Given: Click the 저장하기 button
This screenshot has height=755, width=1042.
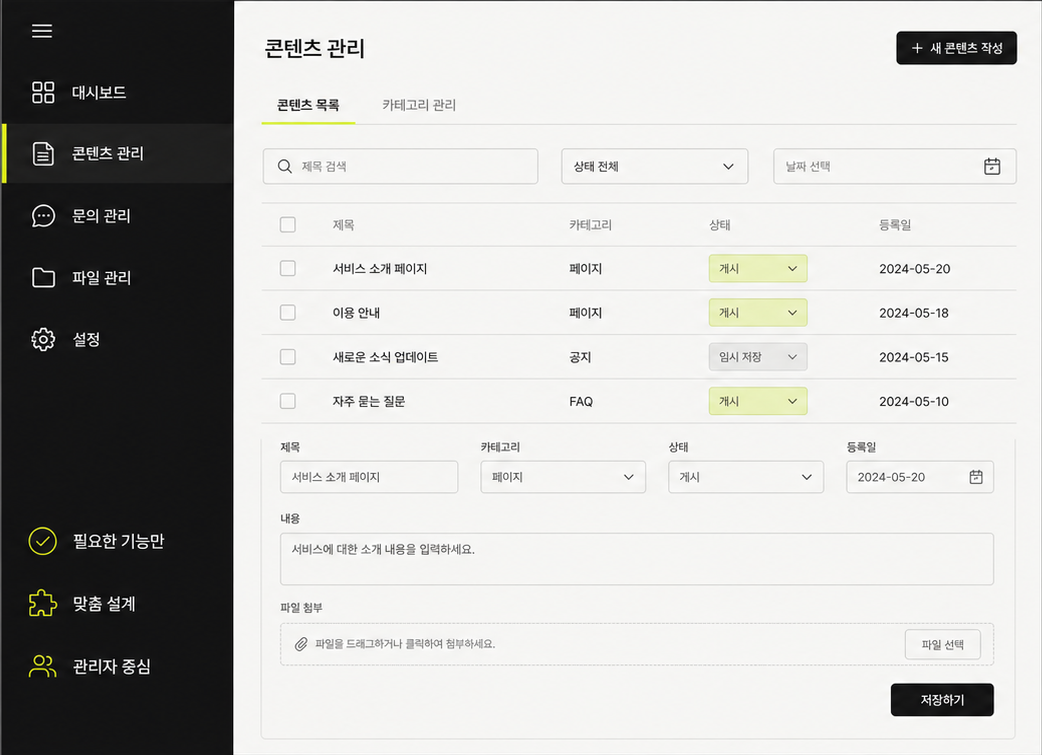Looking at the screenshot, I should (x=942, y=700).
